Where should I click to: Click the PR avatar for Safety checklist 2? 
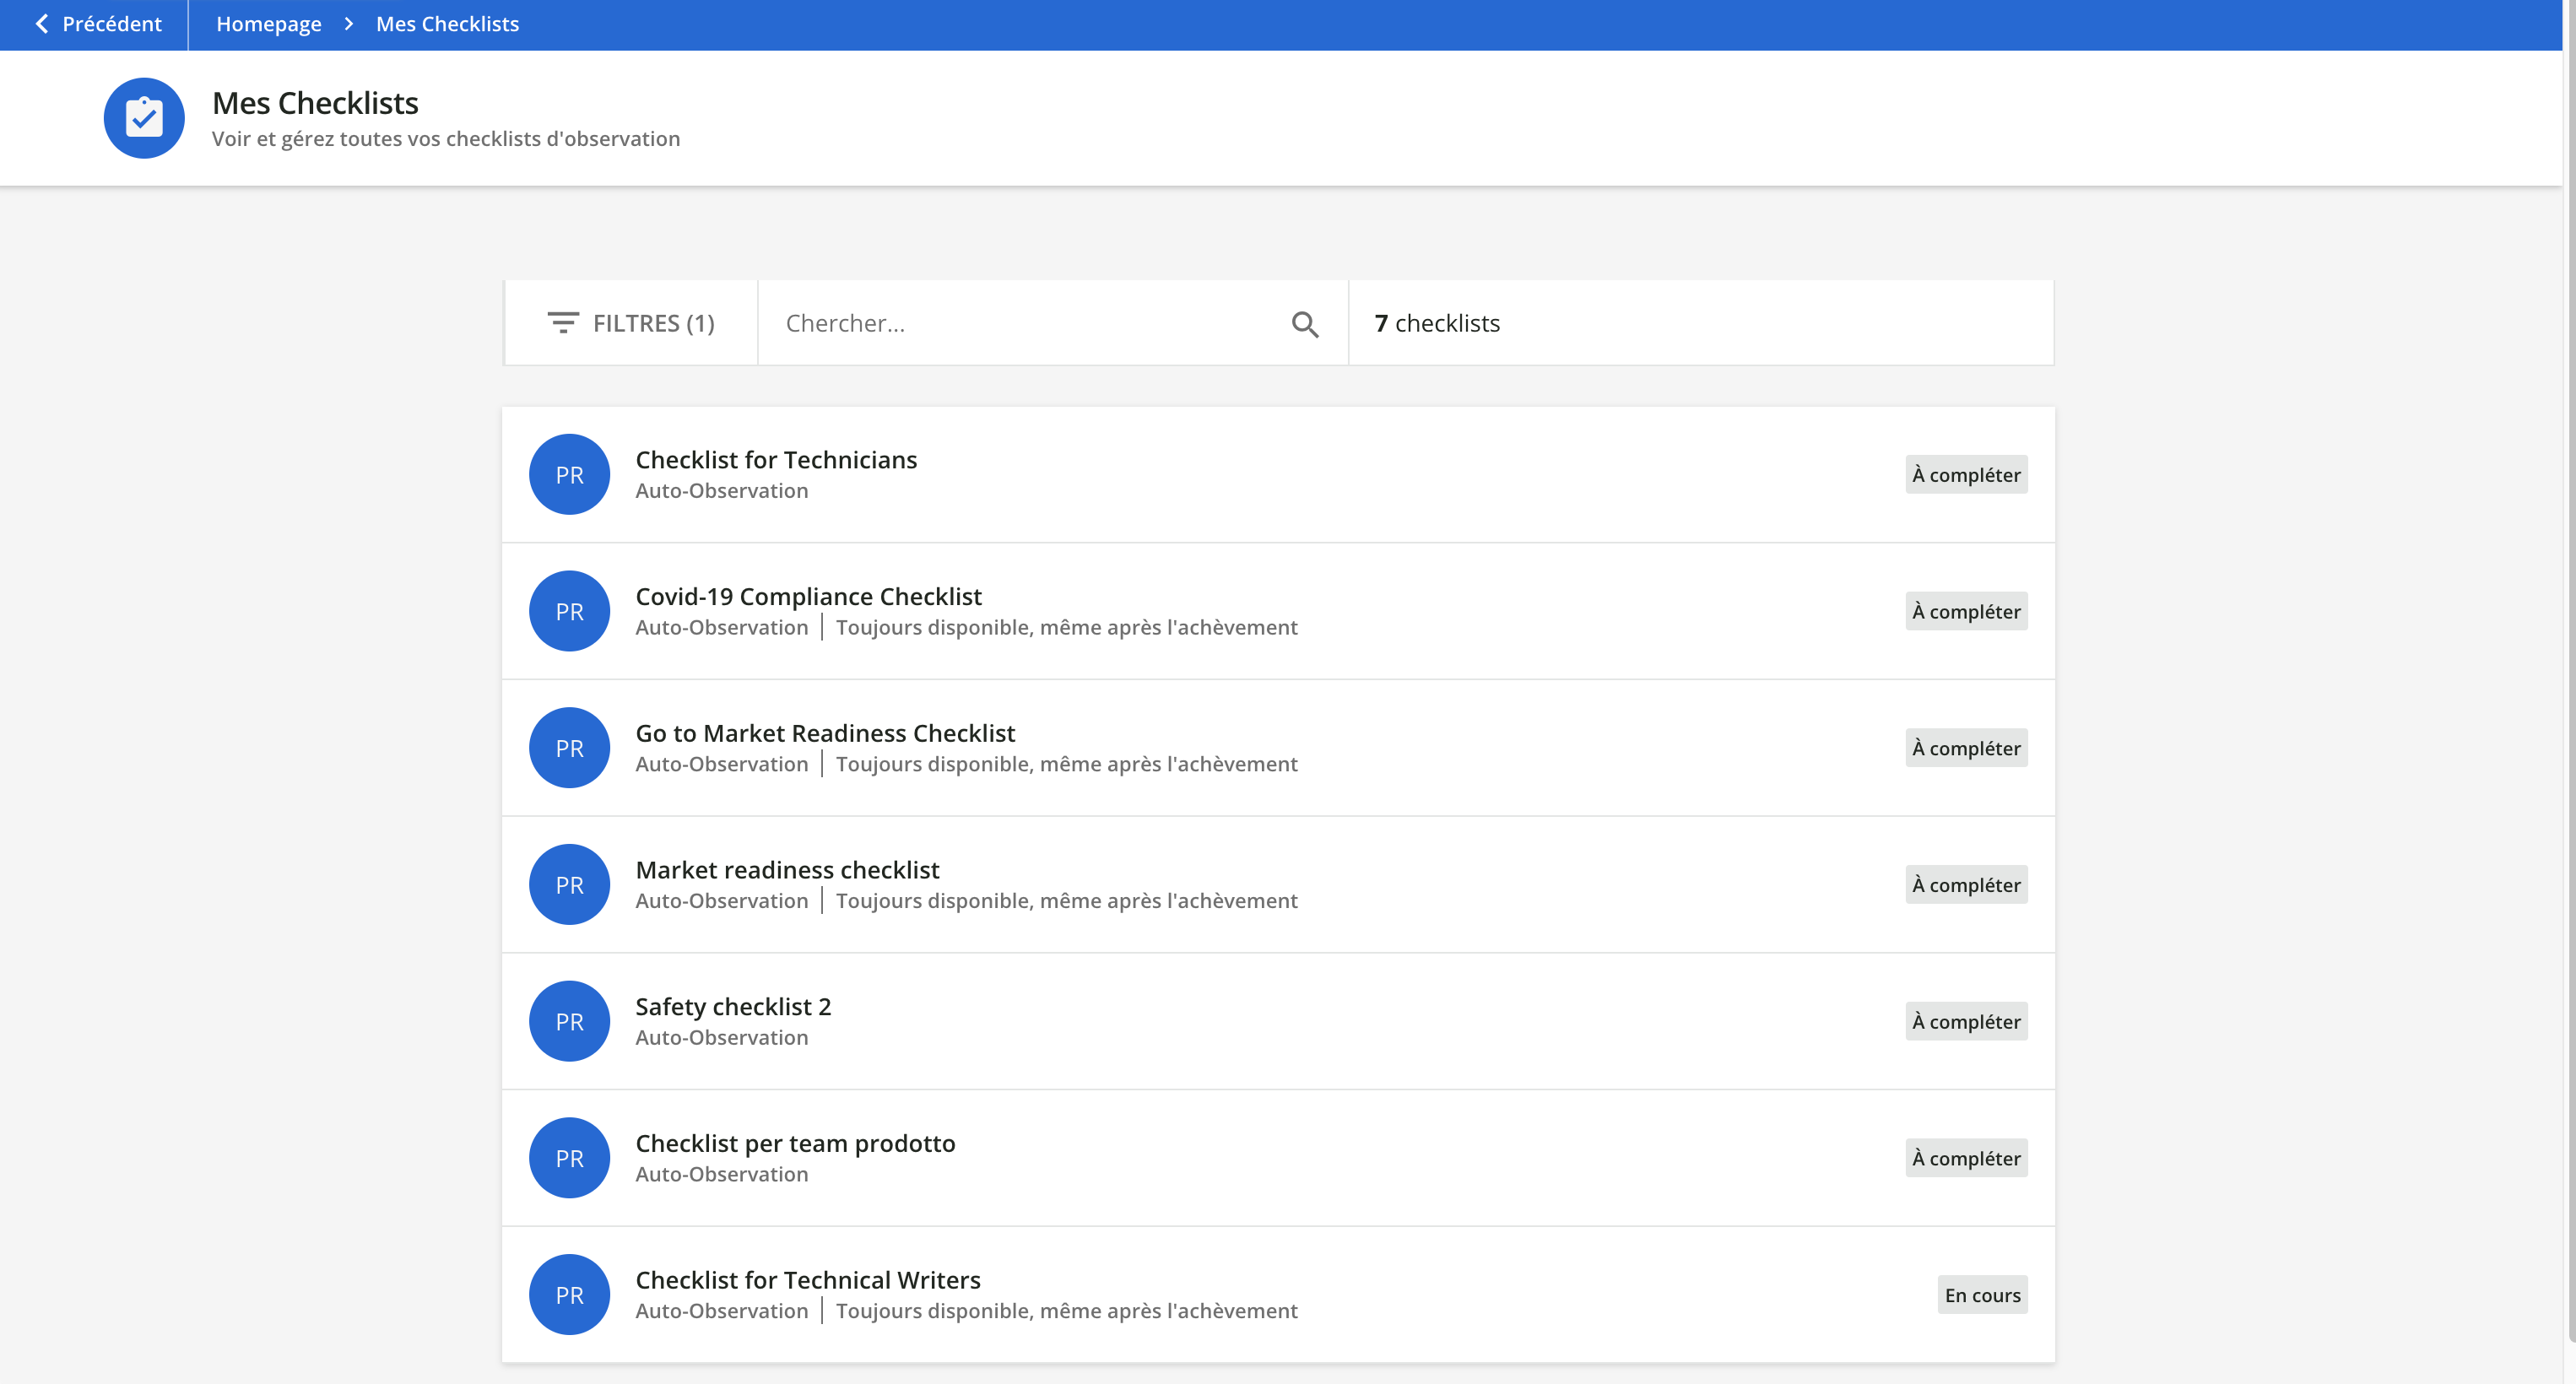point(568,1020)
